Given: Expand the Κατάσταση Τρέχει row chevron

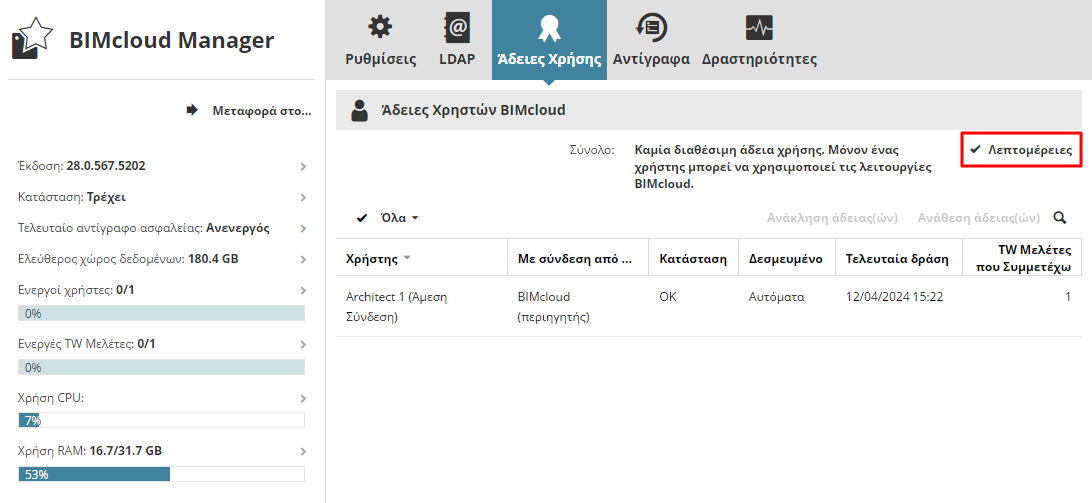Looking at the screenshot, I should pyautogui.click(x=303, y=197).
